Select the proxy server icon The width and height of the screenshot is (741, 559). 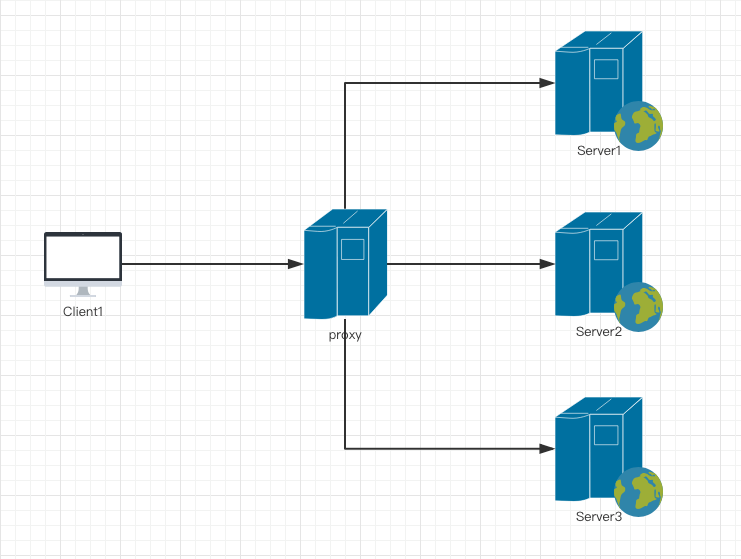(x=345, y=264)
